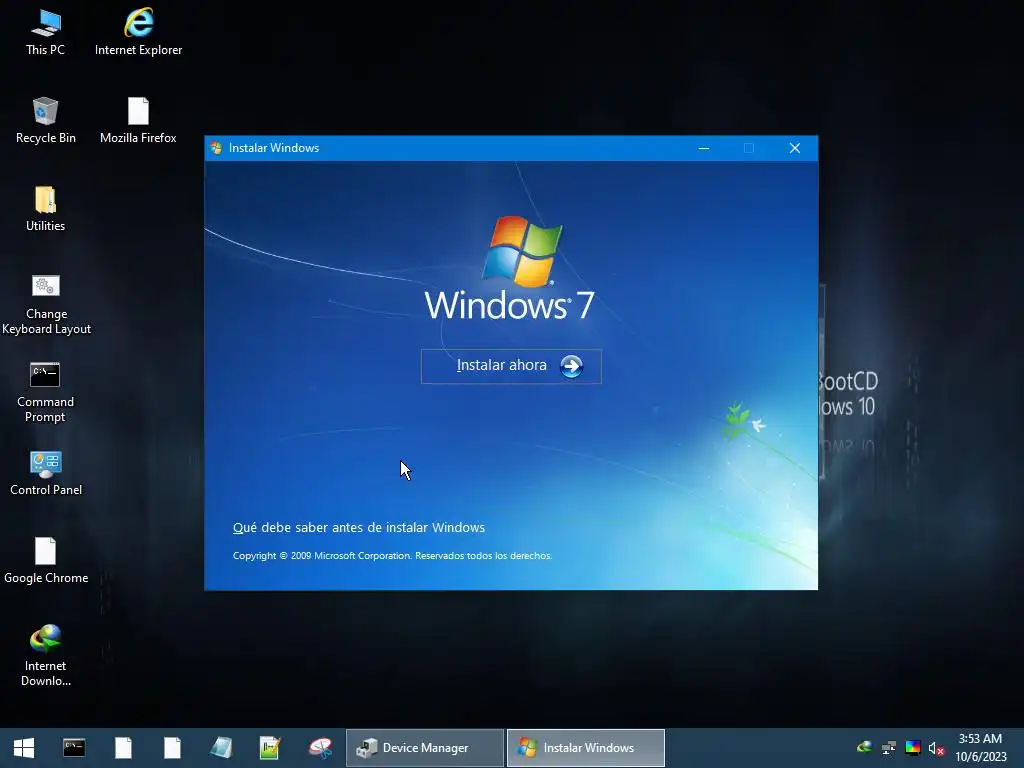1024x768 pixels.
Task: Click the scissors snipping icon in taskbar
Action: 320,748
